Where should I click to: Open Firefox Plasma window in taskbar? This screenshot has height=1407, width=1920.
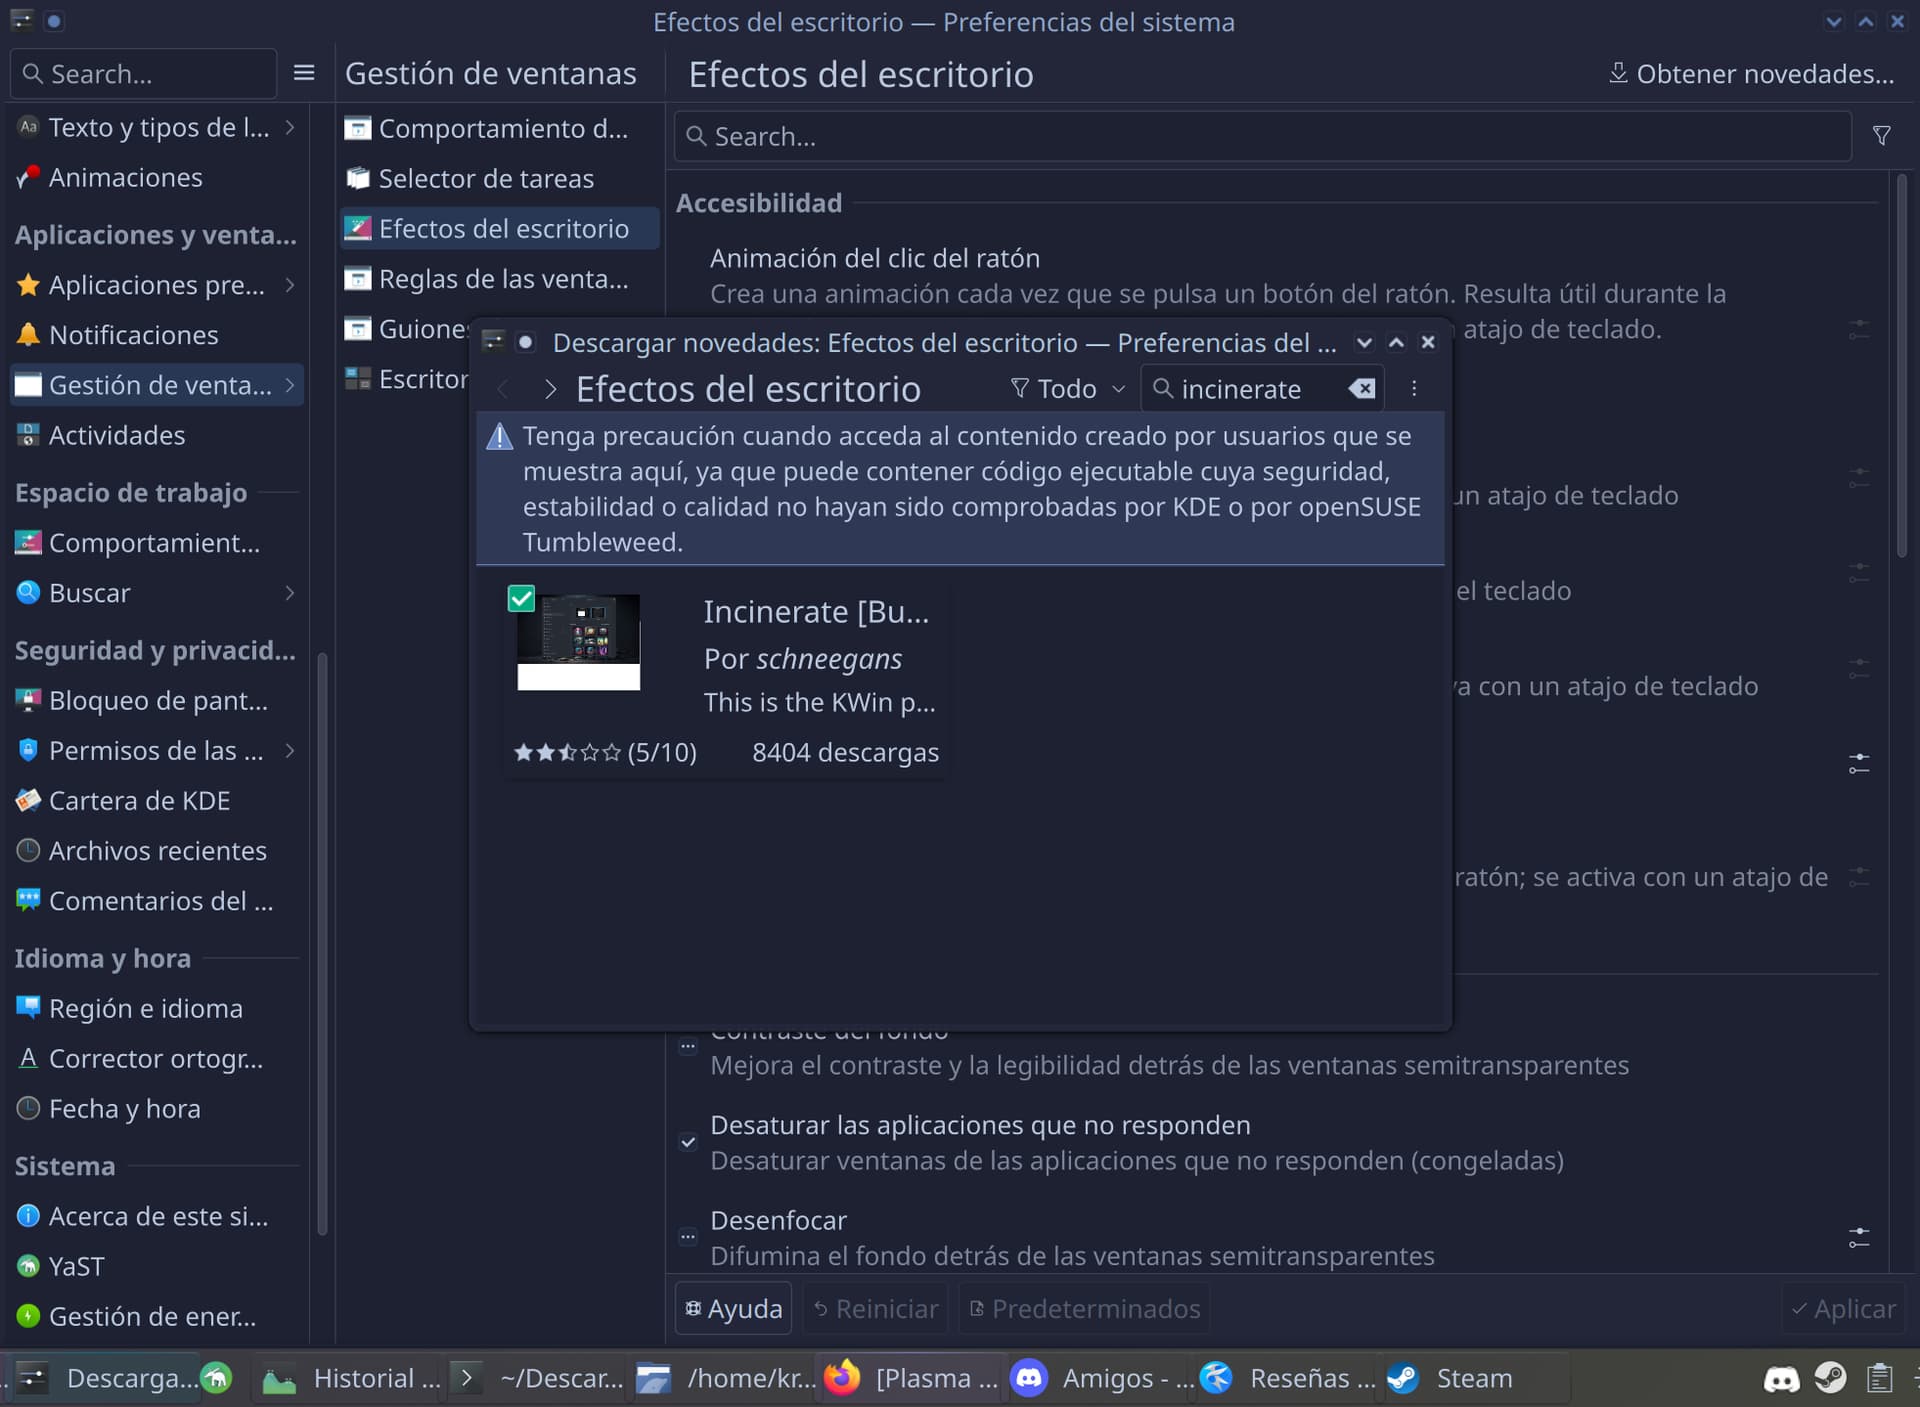[912, 1379]
